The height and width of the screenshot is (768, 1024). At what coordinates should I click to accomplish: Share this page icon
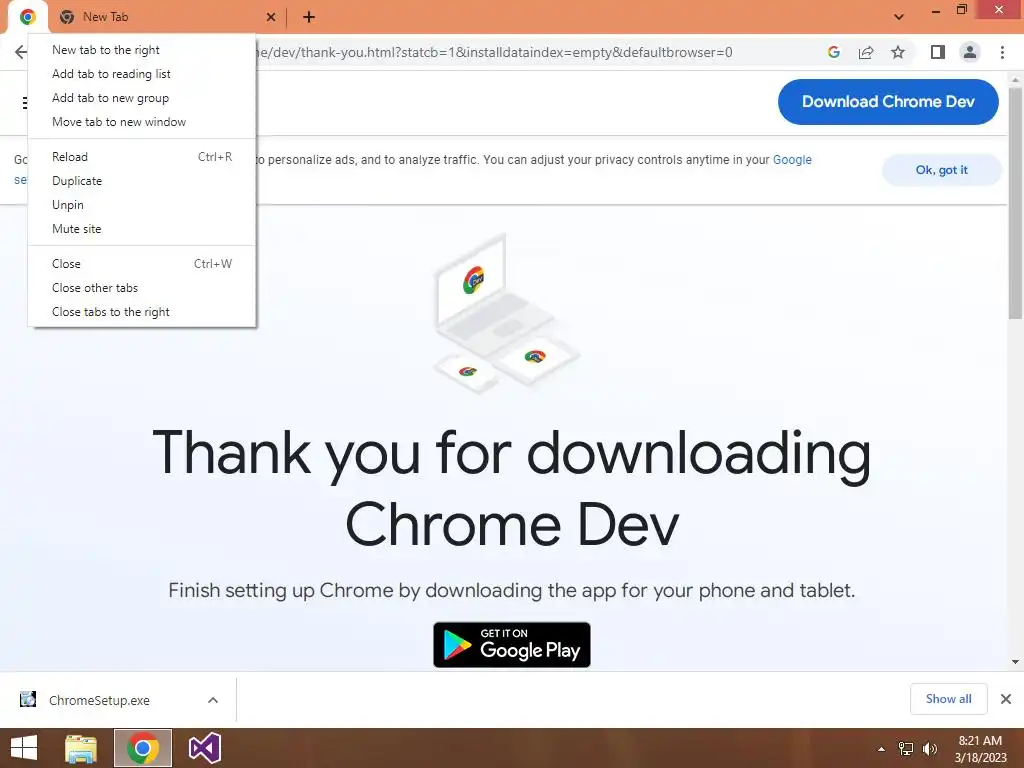click(x=866, y=52)
